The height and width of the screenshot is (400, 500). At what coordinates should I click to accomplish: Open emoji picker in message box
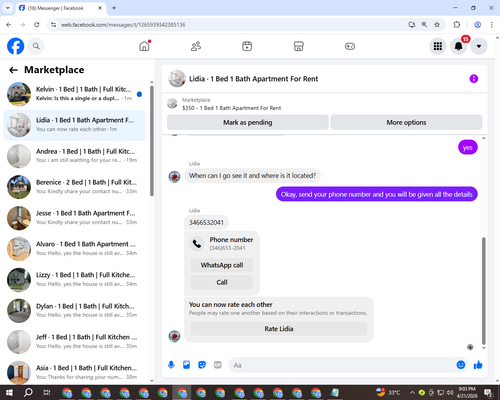pyautogui.click(x=461, y=365)
